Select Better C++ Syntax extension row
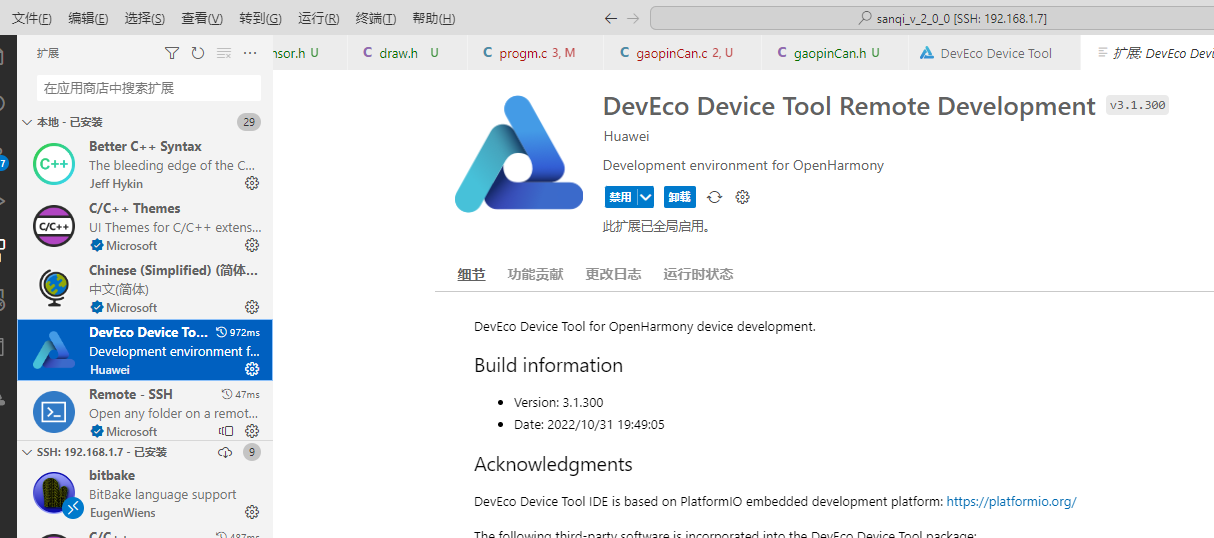The width and height of the screenshot is (1214, 538). point(145,164)
